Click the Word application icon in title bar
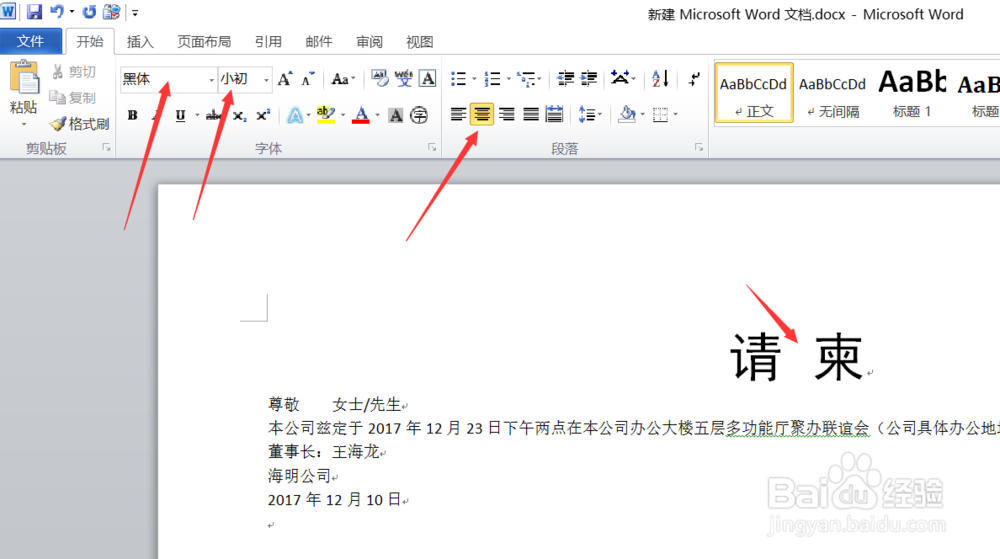 pyautogui.click(x=8, y=11)
